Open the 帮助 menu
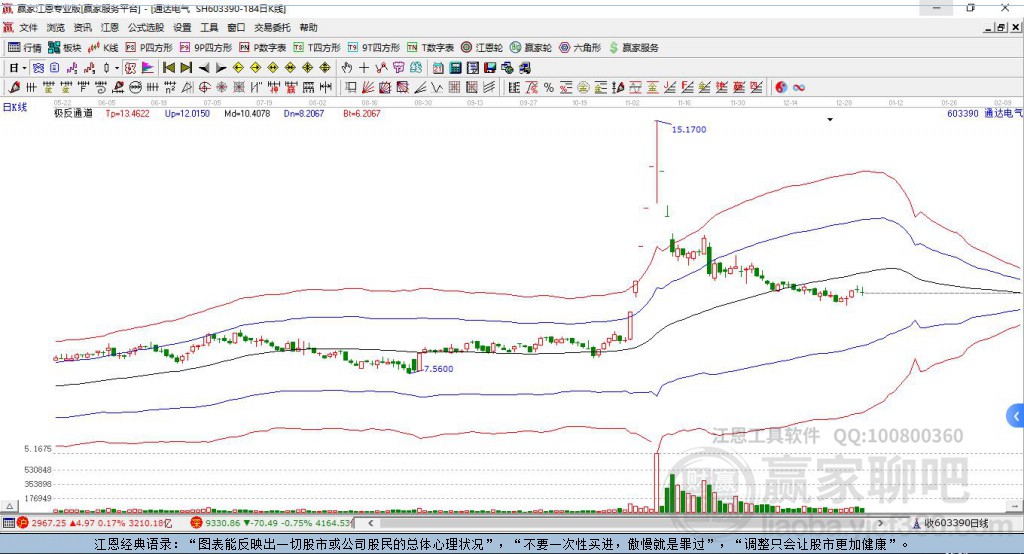The height and width of the screenshot is (554, 1024). pos(308,27)
